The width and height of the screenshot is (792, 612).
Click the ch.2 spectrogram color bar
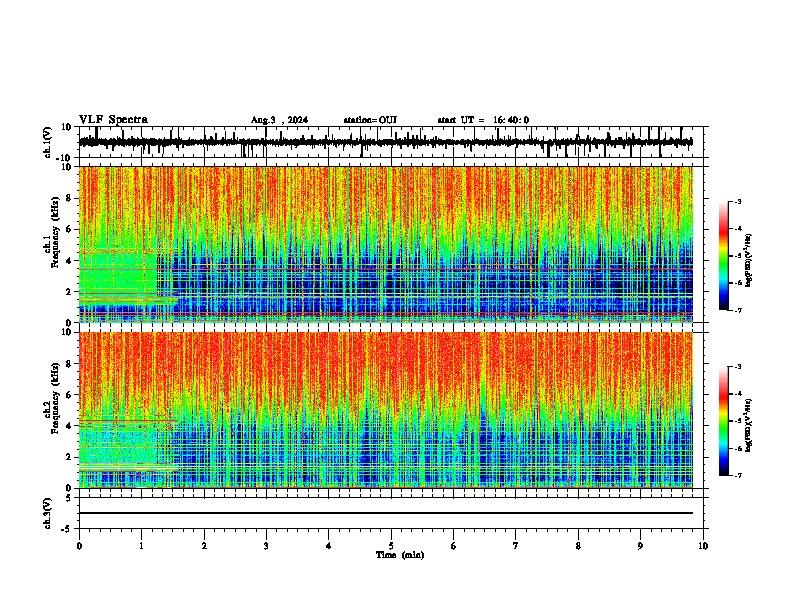[x=724, y=421]
